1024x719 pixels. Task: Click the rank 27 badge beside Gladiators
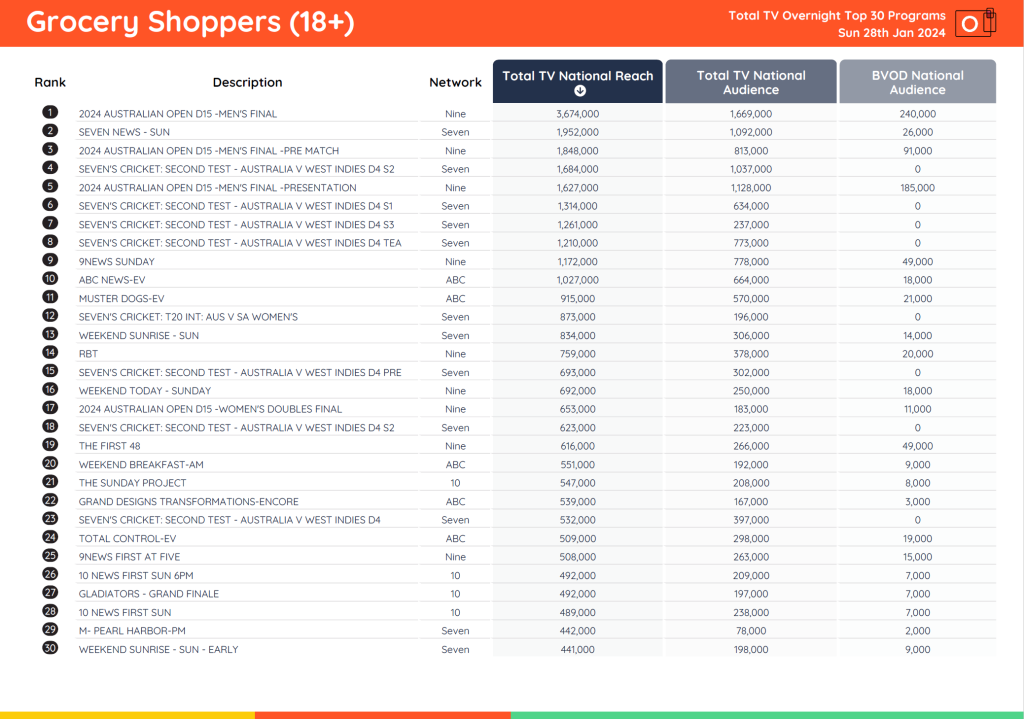(x=50, y=593)
